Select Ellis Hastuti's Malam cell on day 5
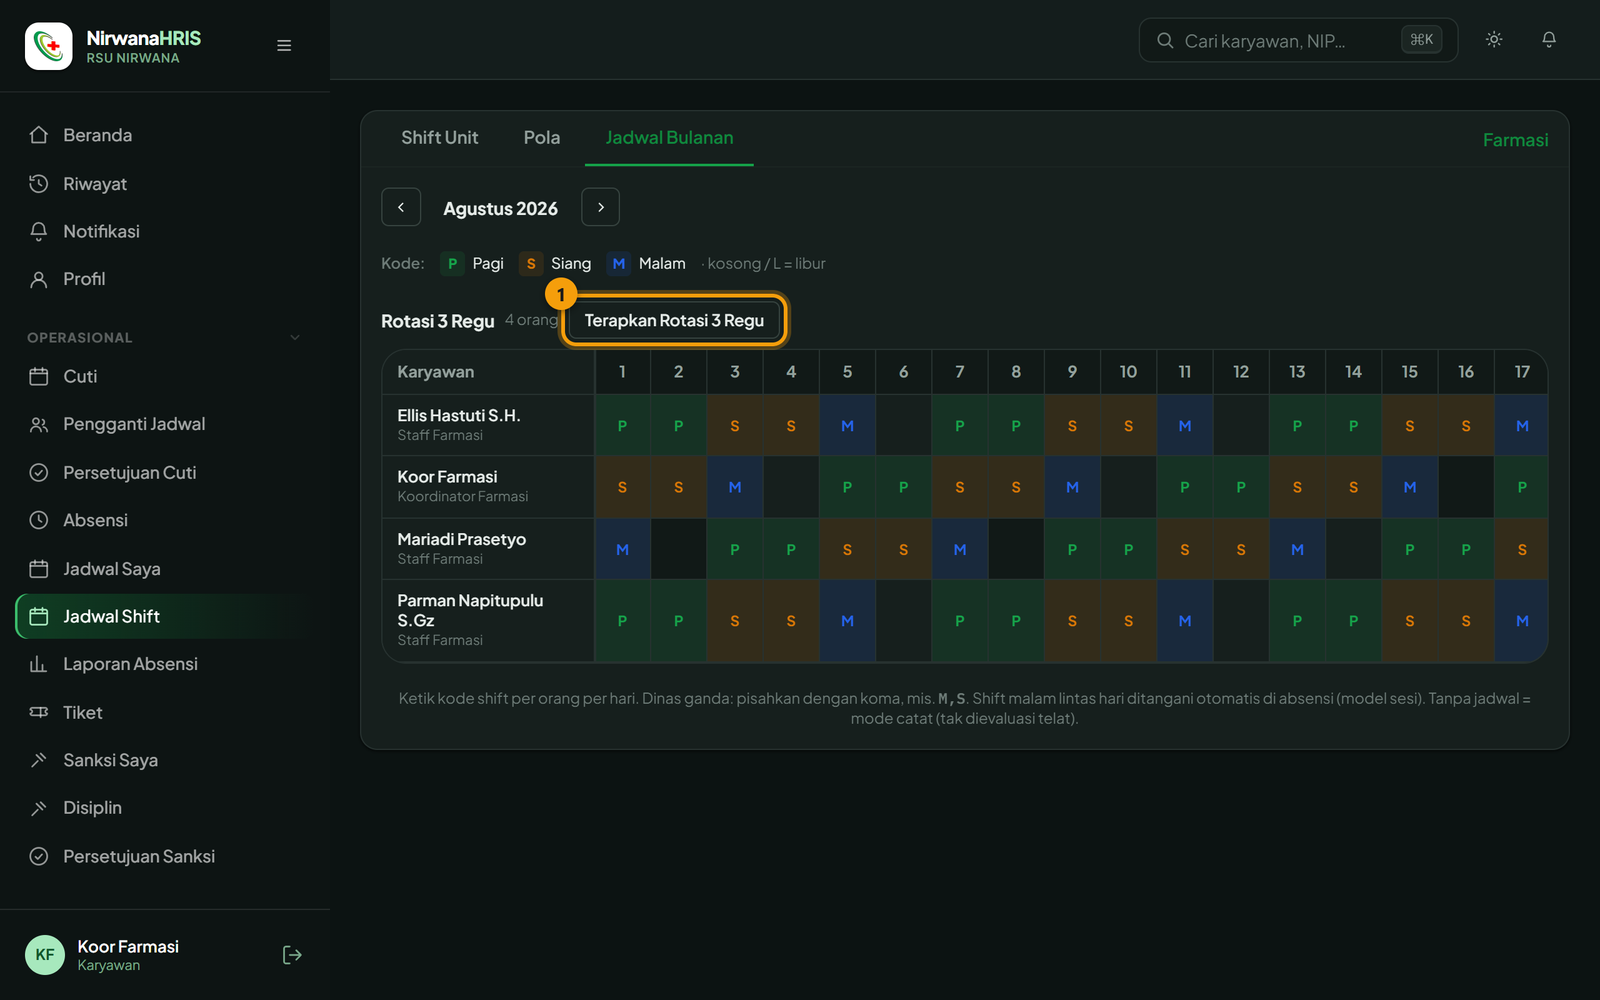 (x=847, y=426)
